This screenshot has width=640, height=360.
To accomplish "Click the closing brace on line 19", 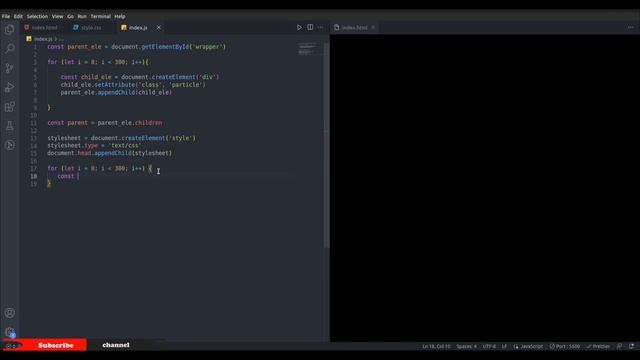I will point(49,184).
